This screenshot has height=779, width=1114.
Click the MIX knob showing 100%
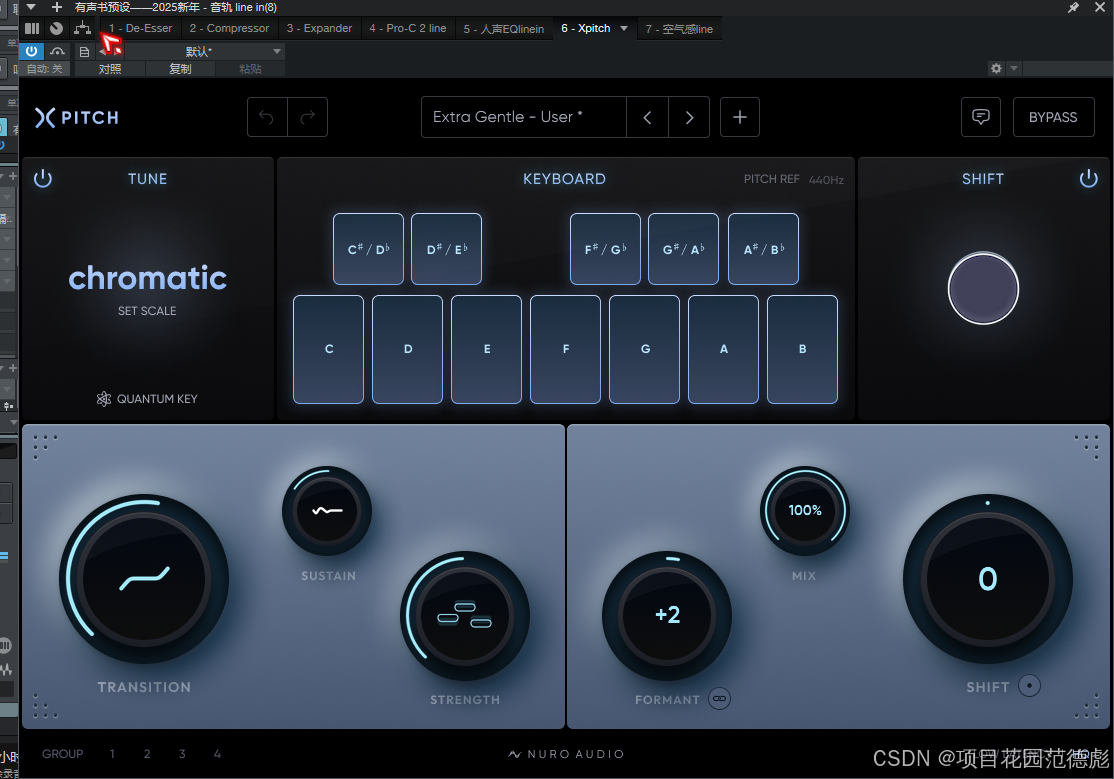[x=804, y=511]
